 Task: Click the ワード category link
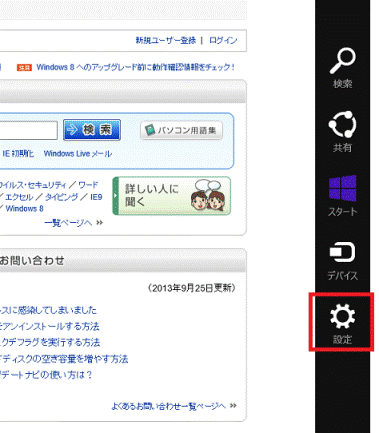pos(88,185)
